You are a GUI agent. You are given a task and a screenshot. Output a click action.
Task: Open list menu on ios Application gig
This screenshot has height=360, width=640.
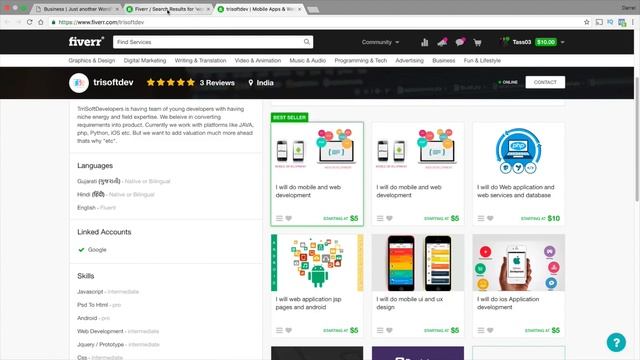[x=481, y=330]
